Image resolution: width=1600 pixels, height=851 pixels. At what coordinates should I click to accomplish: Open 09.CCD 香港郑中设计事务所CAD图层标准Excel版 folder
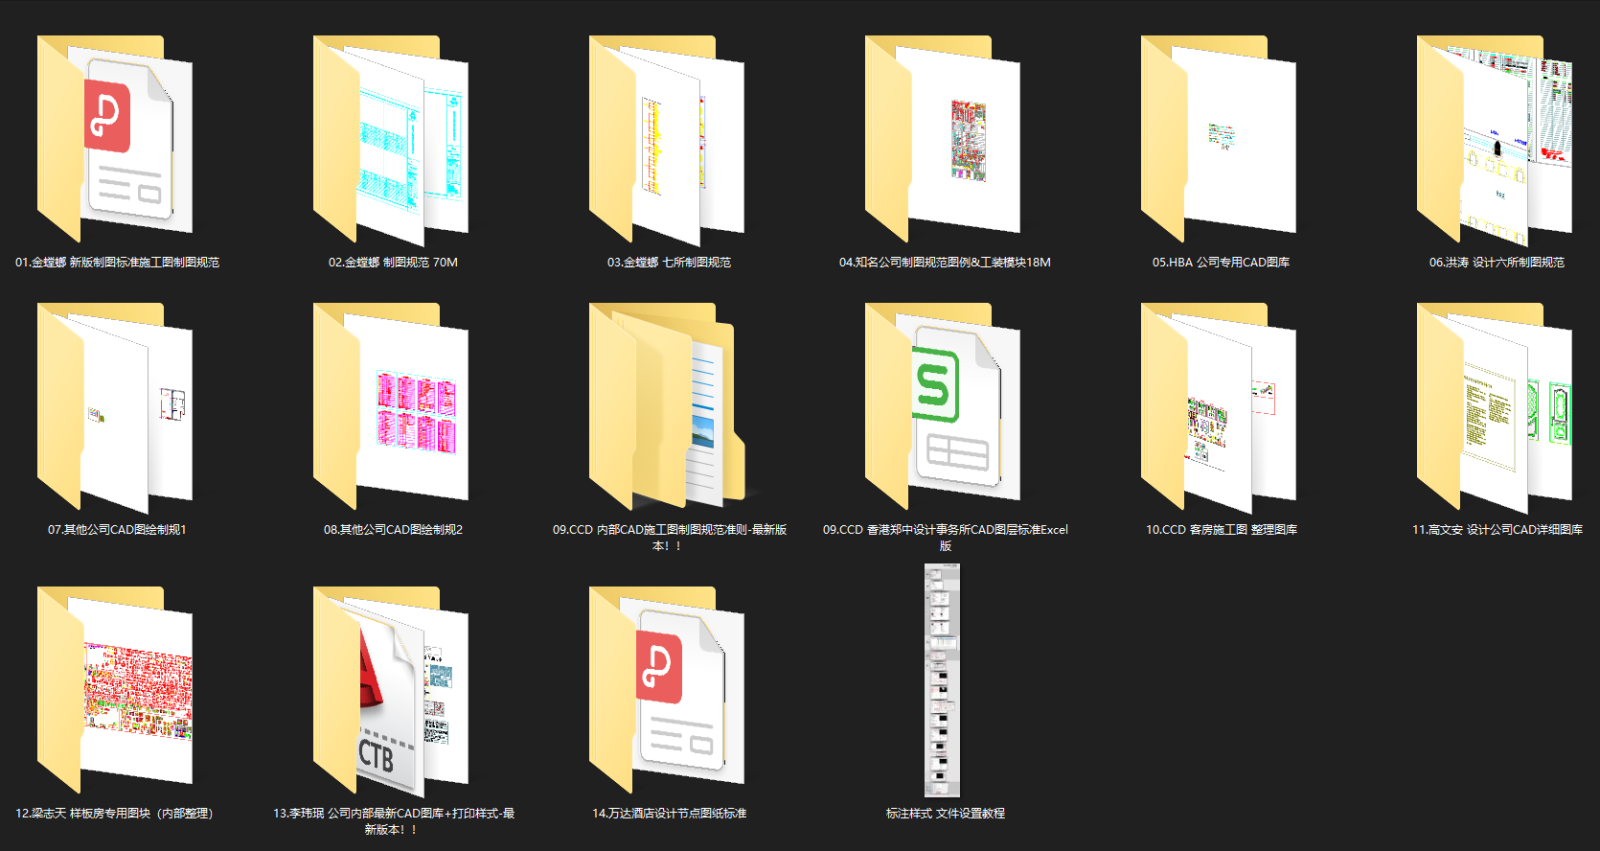[943, 406]
